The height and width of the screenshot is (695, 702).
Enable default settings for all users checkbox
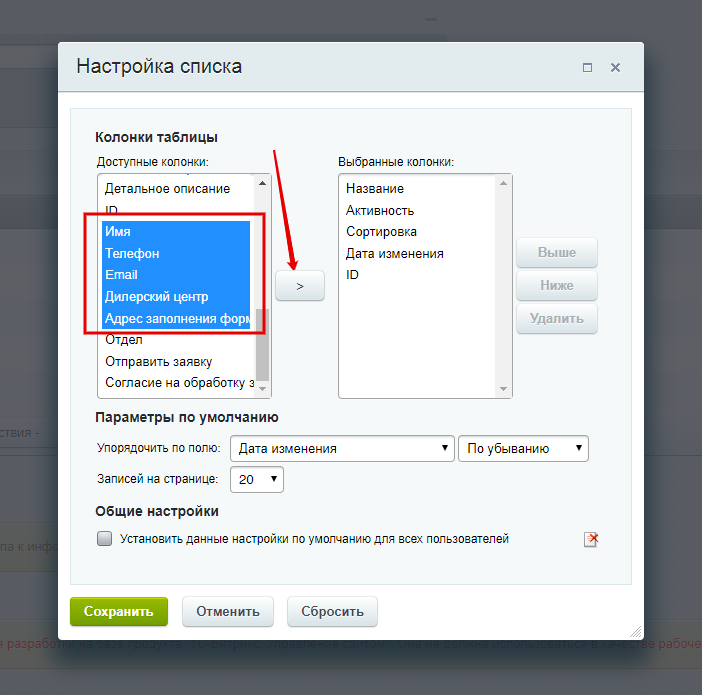click(x=104, y=538)
